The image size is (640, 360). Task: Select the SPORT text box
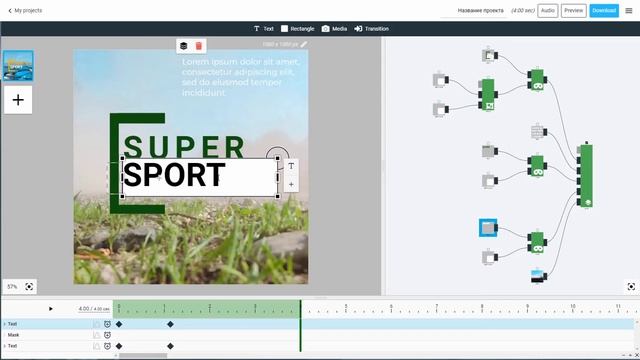200,177
